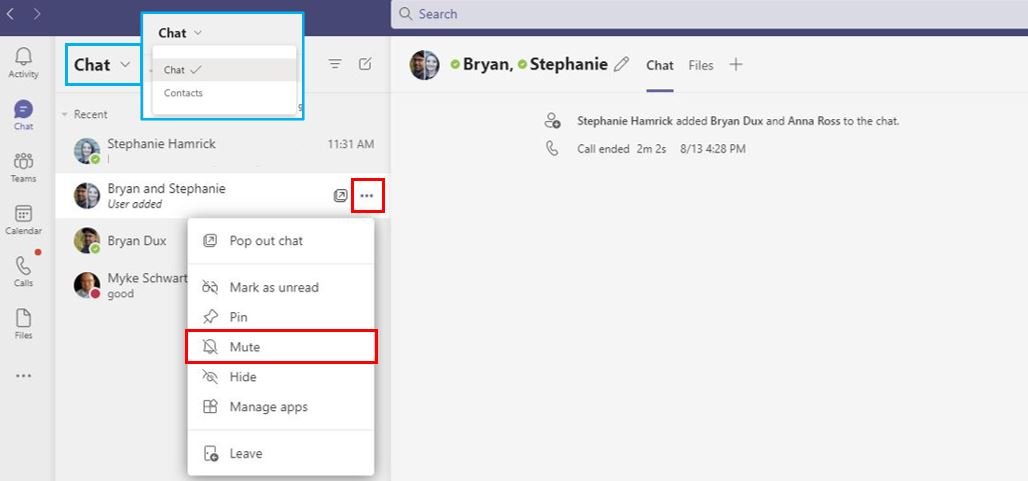The height and width of the screenshot is (481, 1028).
Task: Click the 'Call ended' message text
Action: pos(604,149)
